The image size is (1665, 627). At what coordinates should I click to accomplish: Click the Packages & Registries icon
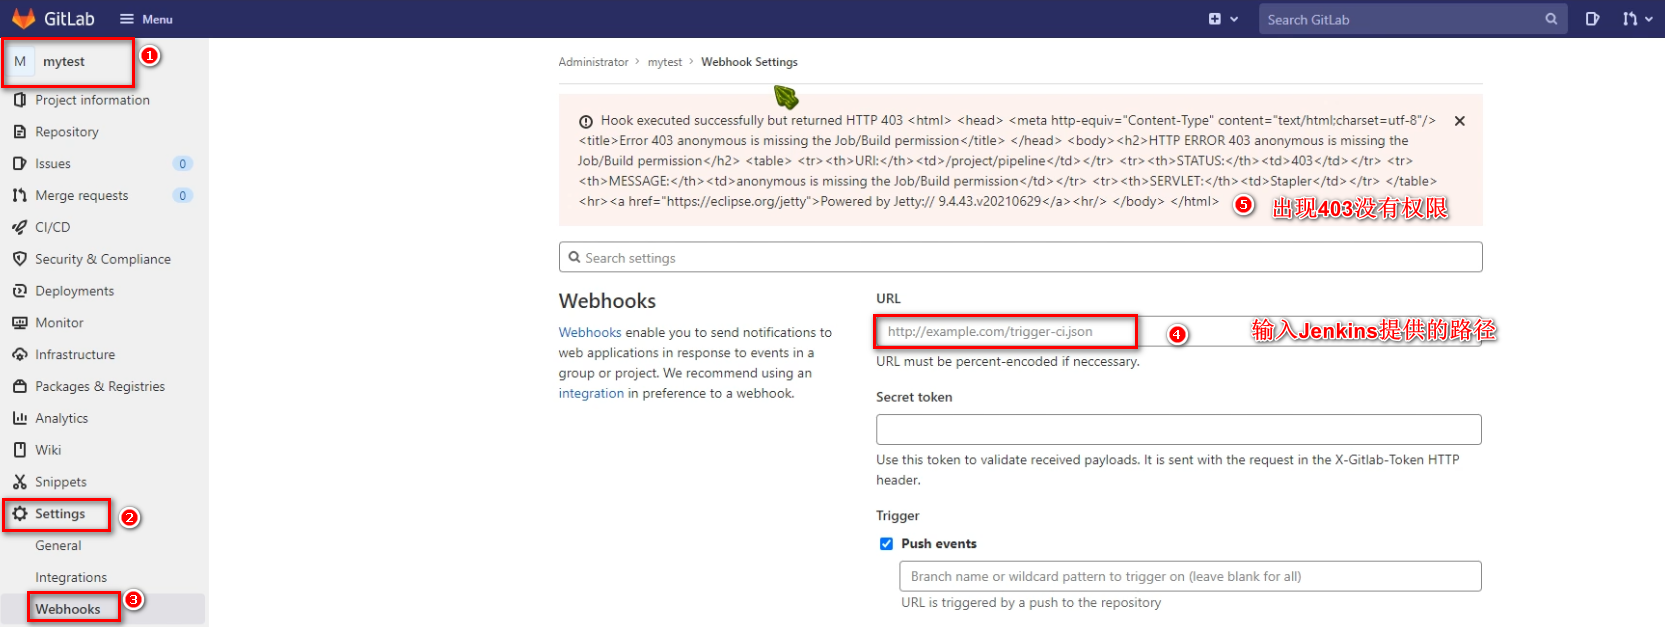tap(20, 387)
